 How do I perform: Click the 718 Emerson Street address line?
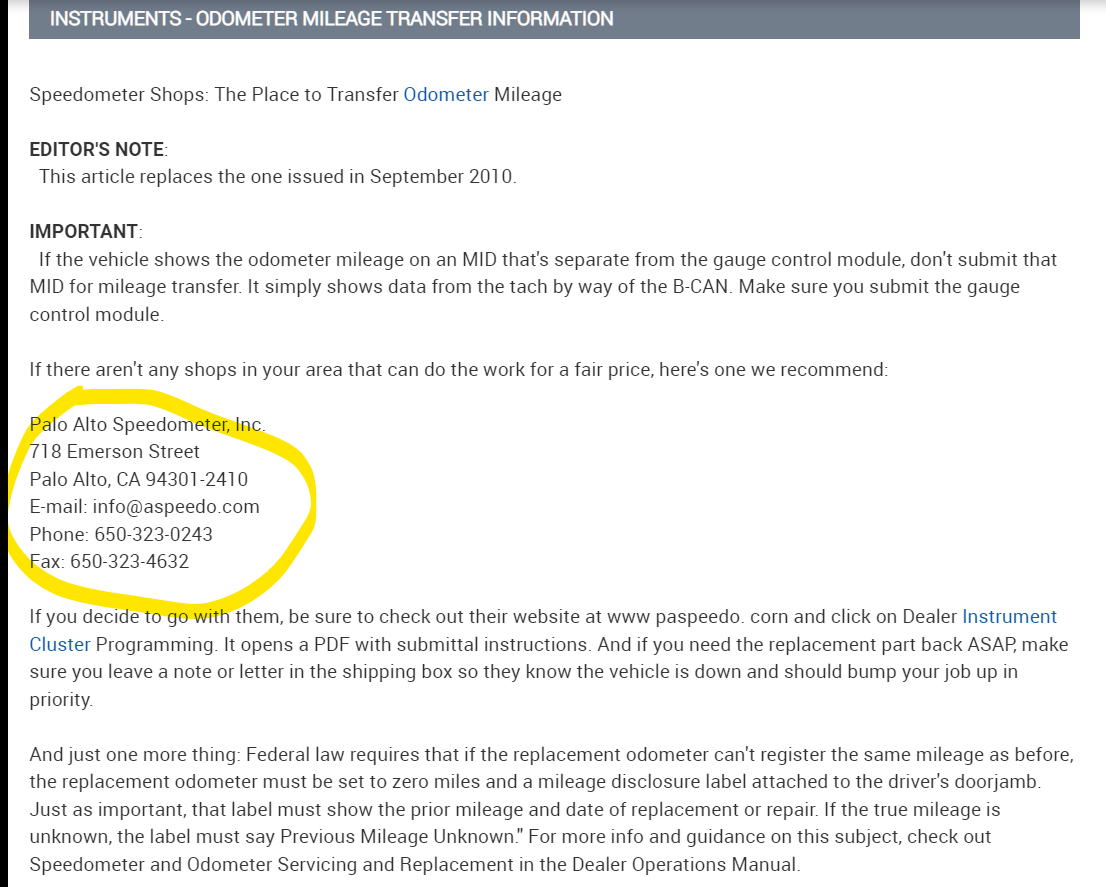point(114,451)
